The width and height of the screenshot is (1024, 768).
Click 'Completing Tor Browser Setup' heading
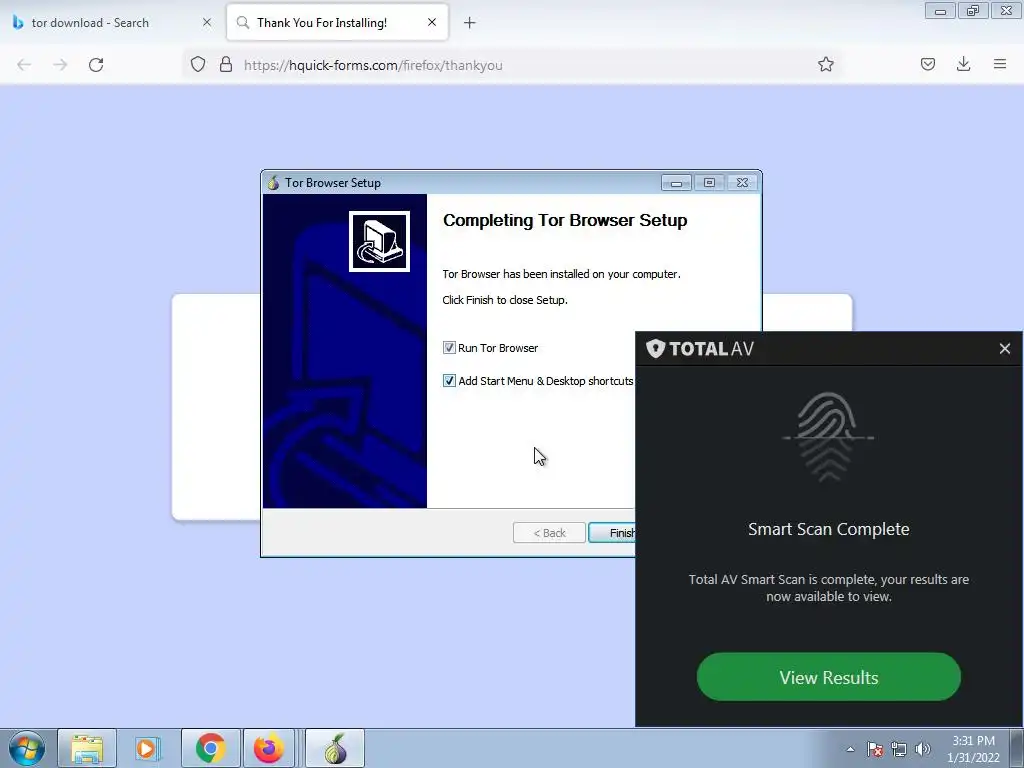coord(565,220)
